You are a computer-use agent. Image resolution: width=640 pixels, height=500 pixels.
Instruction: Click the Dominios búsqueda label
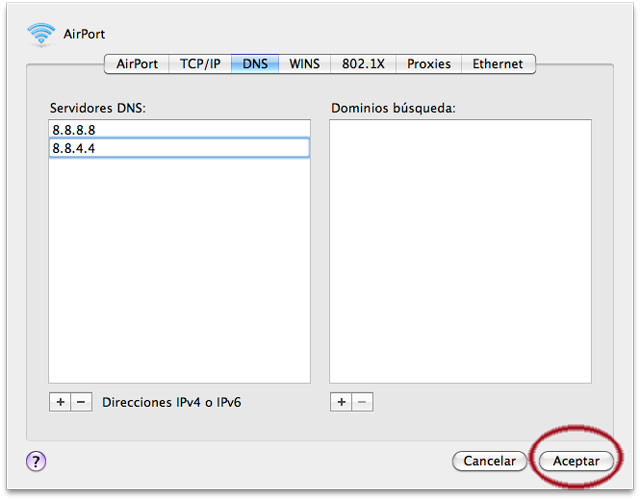coord(393,108)
